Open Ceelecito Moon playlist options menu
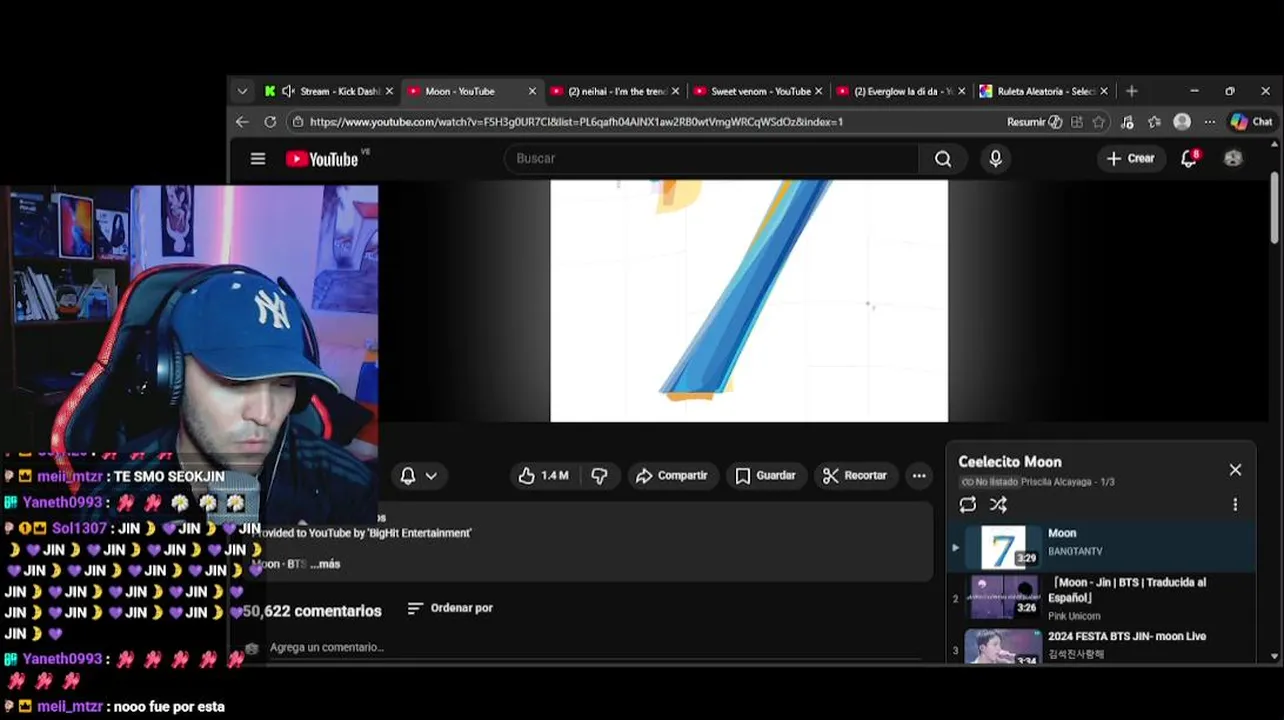The width and height of the screenshot is (1284, 720). (x=1235, y=505)
